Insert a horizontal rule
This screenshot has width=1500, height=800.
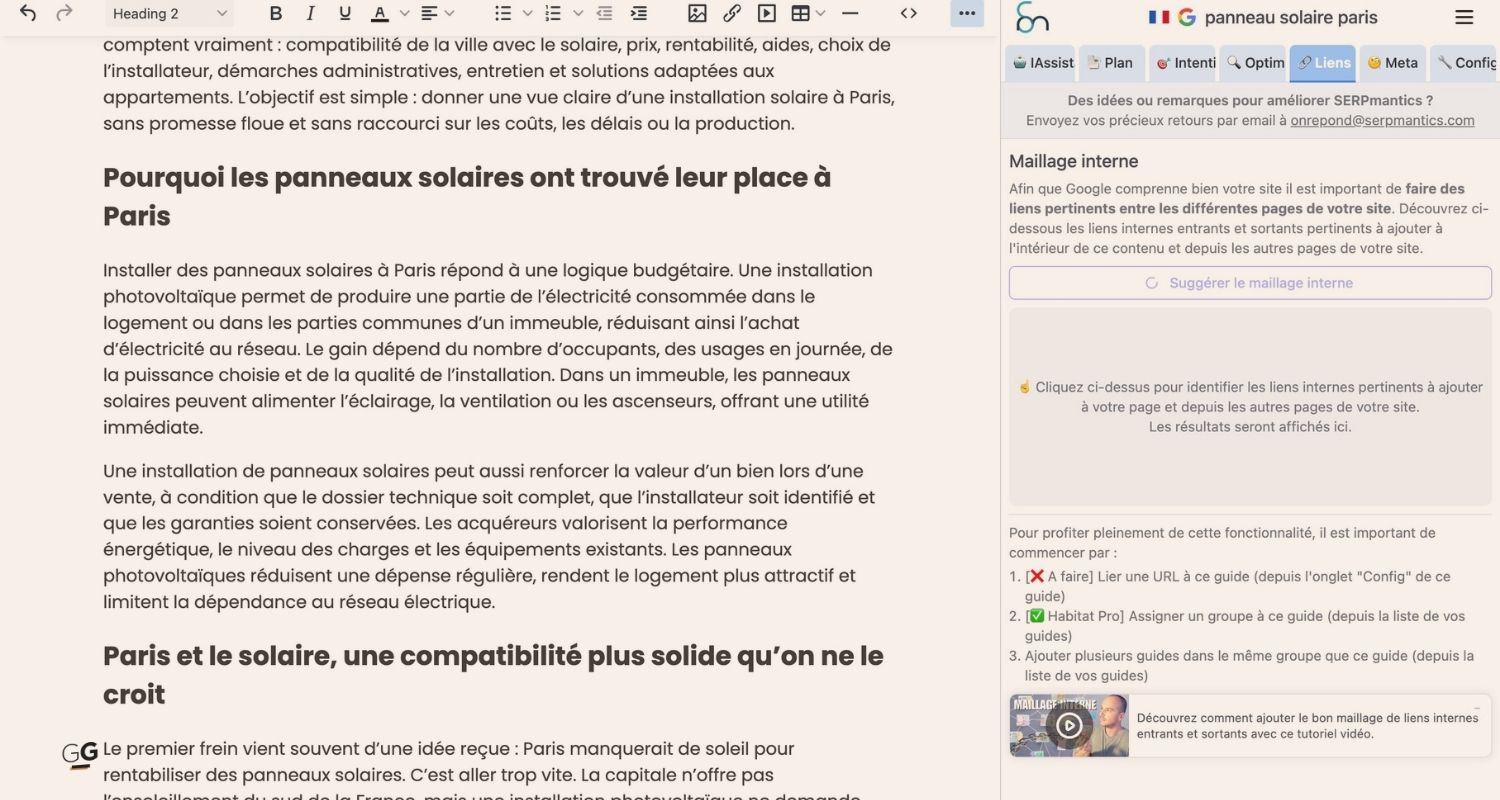[850, 13]
